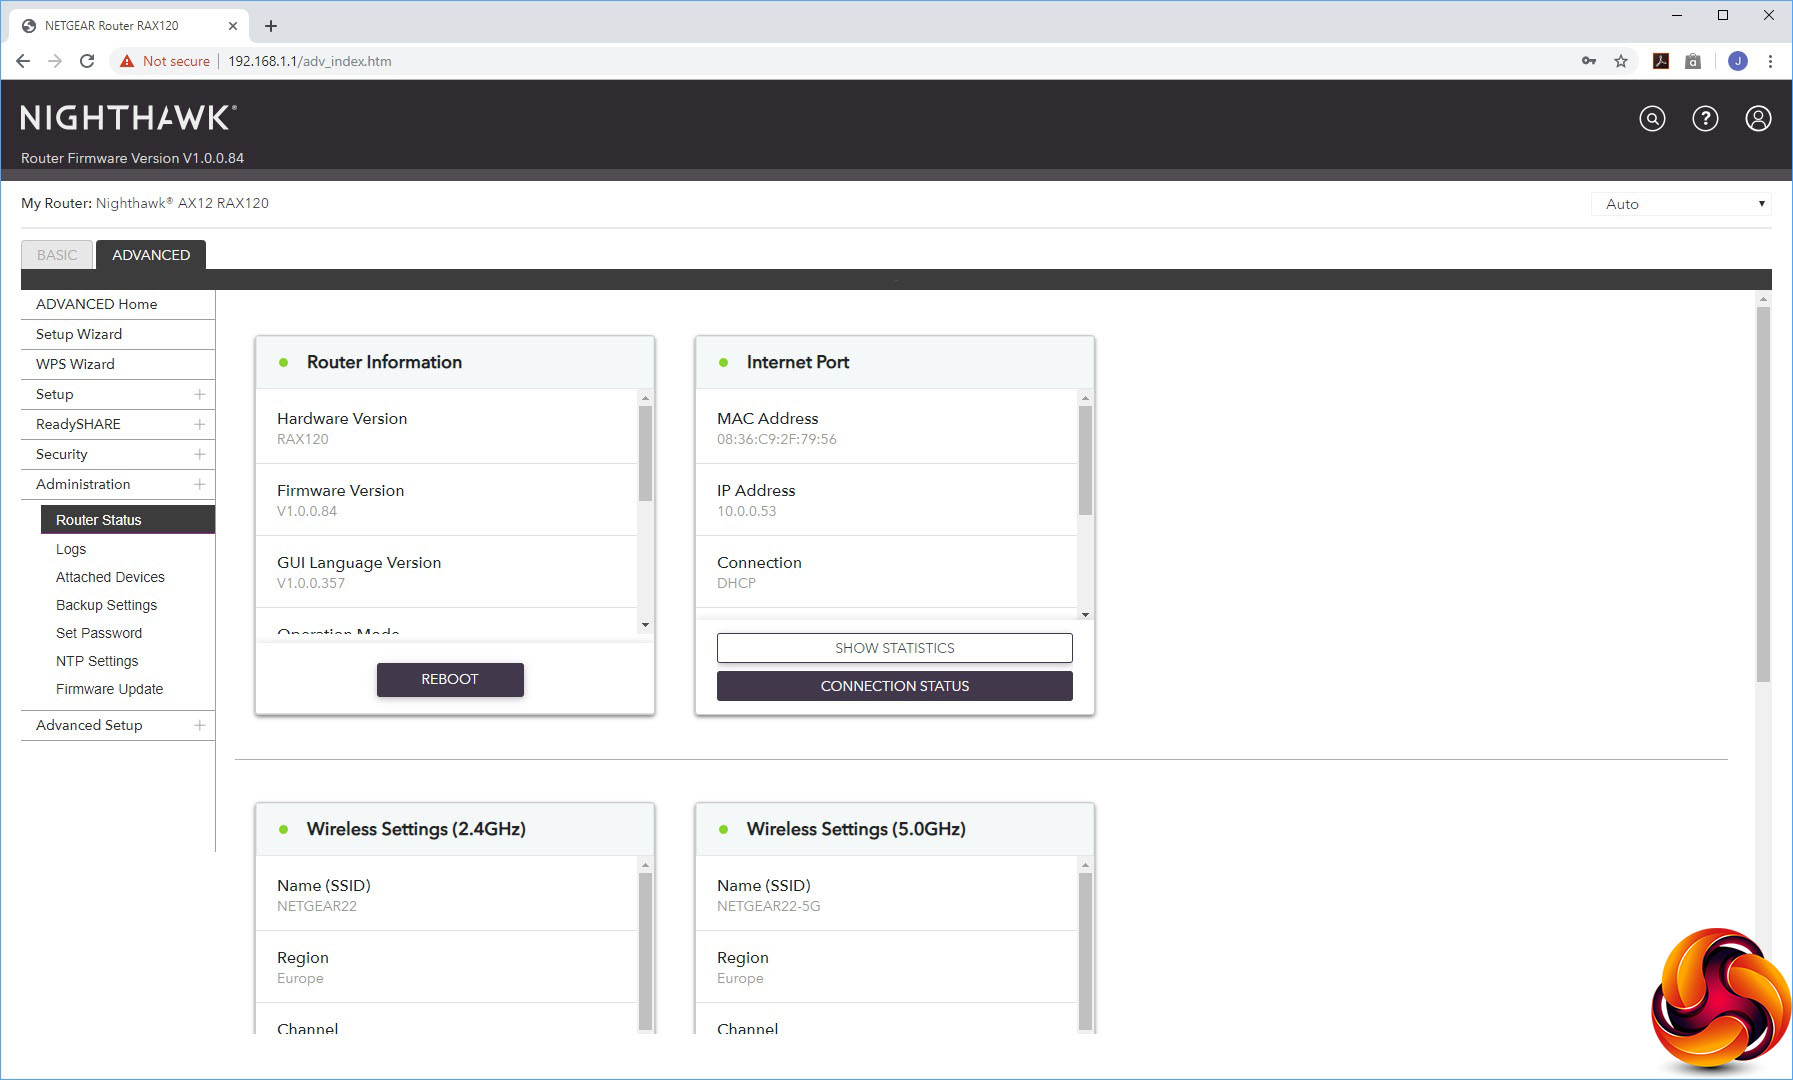Click the DHCP connection value
Screen dimensions: 1793x1080
tap(736, 583)
